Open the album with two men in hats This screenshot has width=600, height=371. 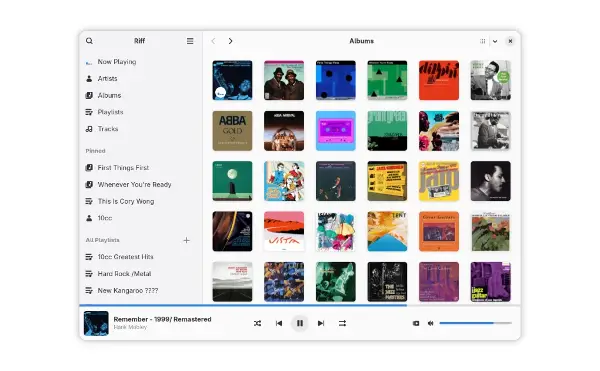284,80
